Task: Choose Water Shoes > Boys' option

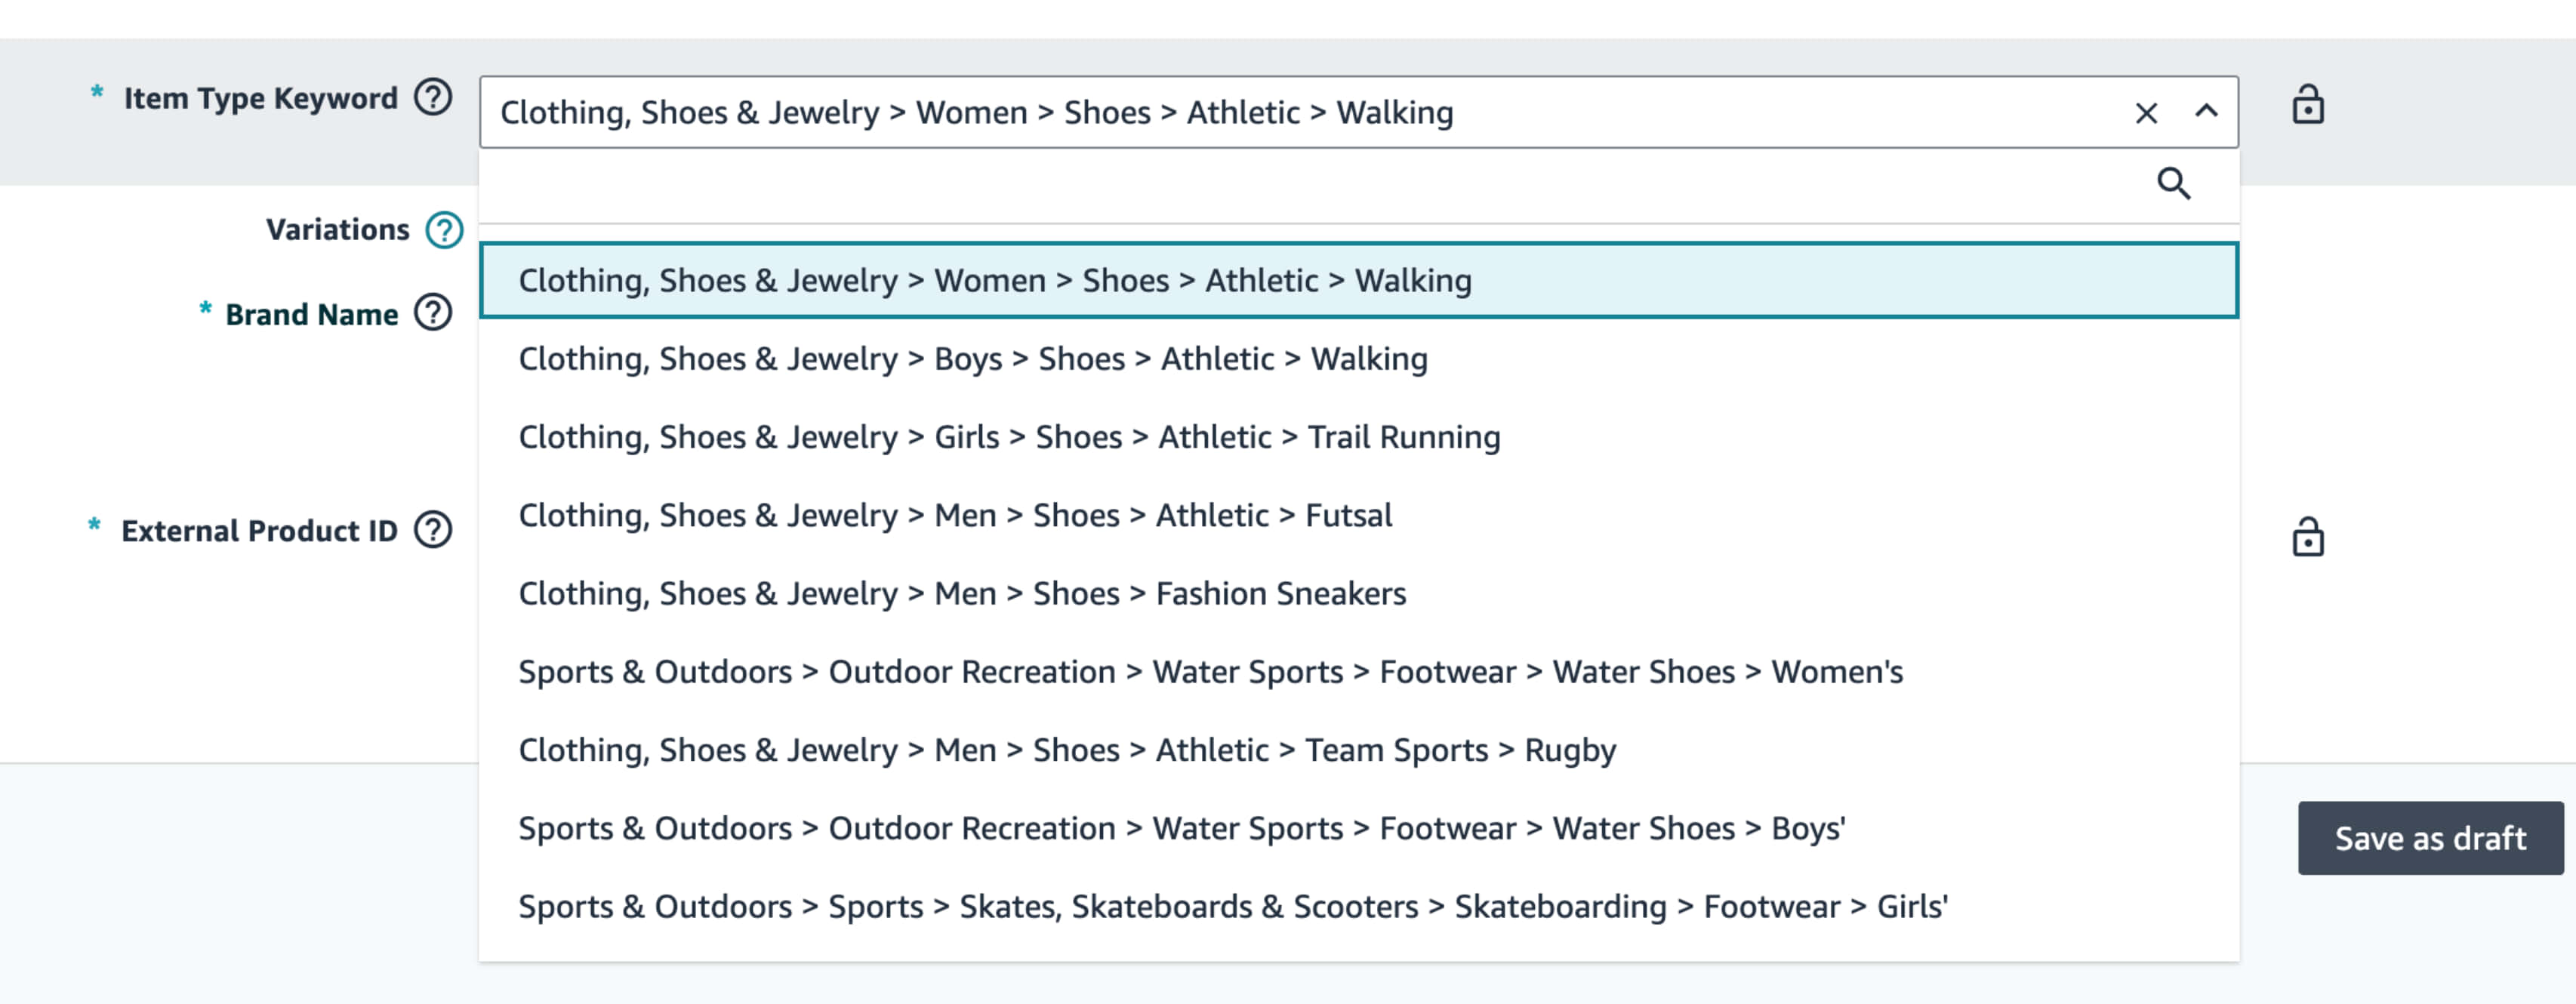Action: [1182, 828]
